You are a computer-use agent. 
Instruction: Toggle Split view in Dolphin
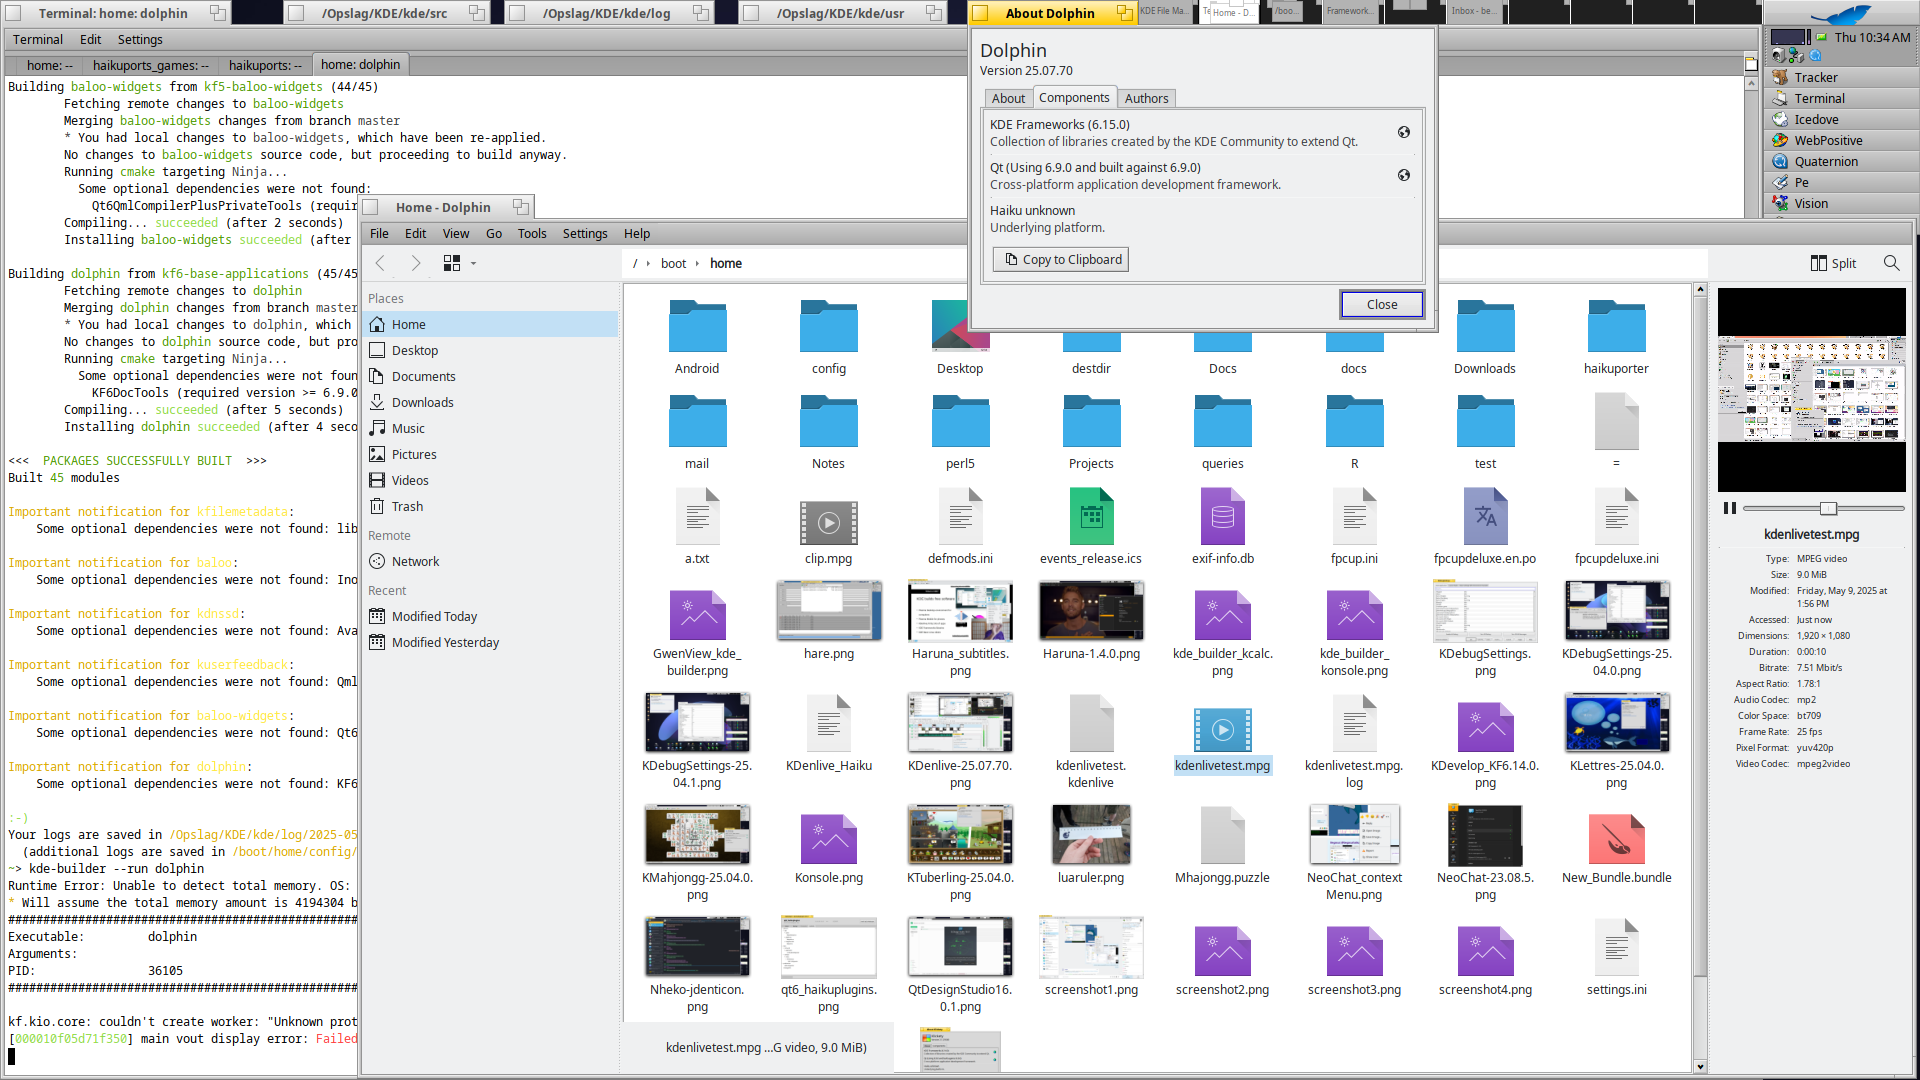[1833, 263]
